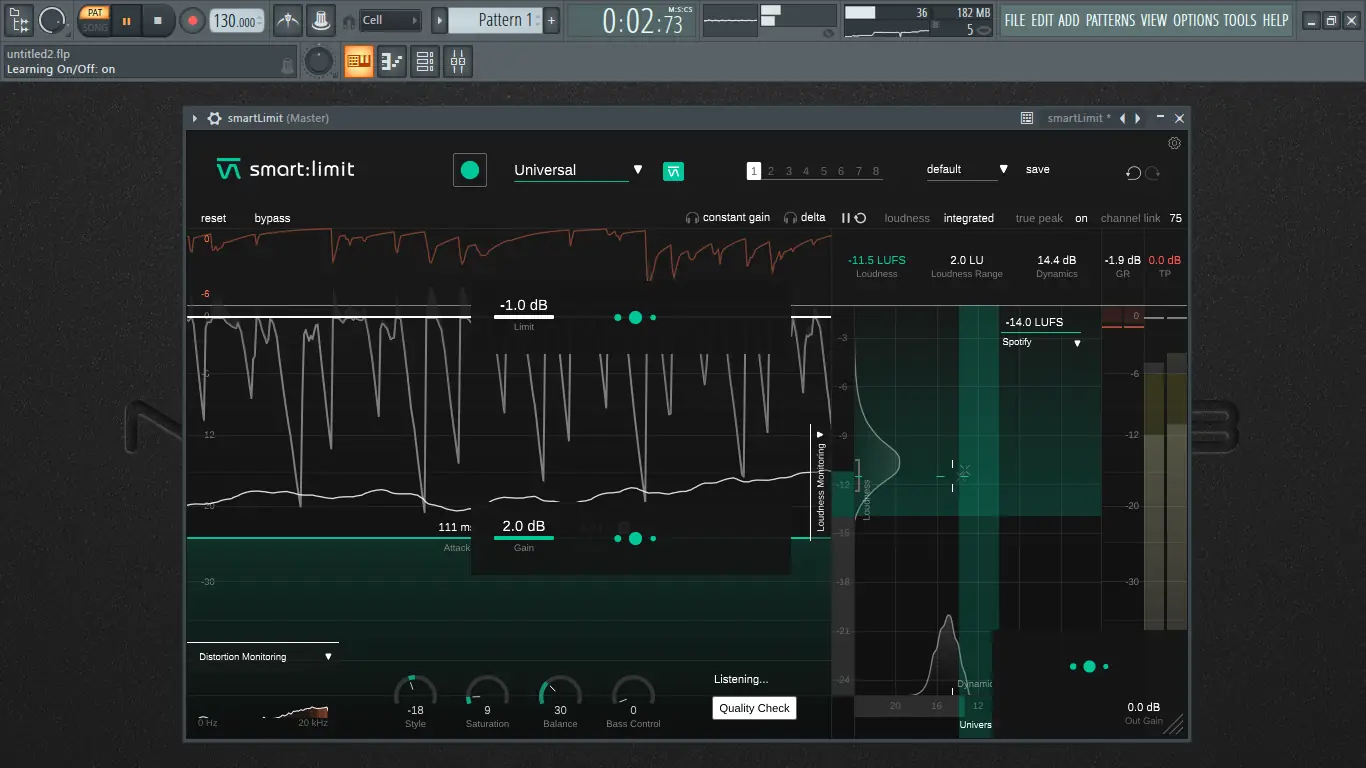Toggle constant gain monitoring

(x=728, y=218)
